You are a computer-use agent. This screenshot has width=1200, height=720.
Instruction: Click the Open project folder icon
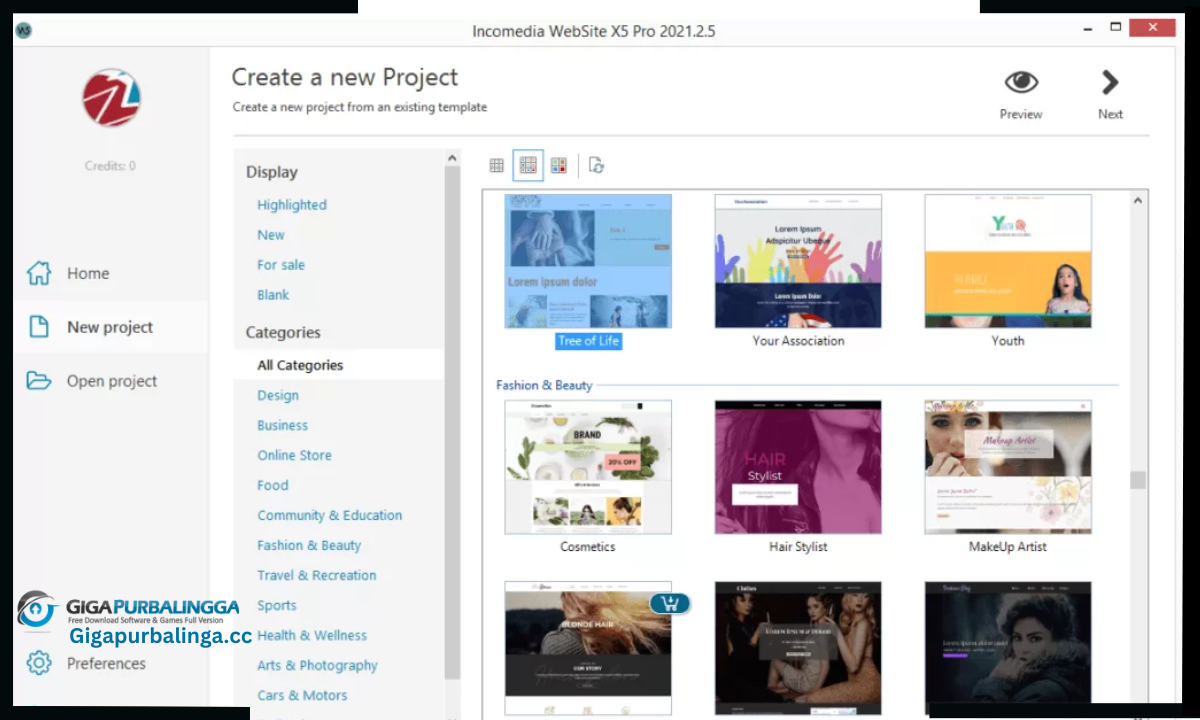38,381
